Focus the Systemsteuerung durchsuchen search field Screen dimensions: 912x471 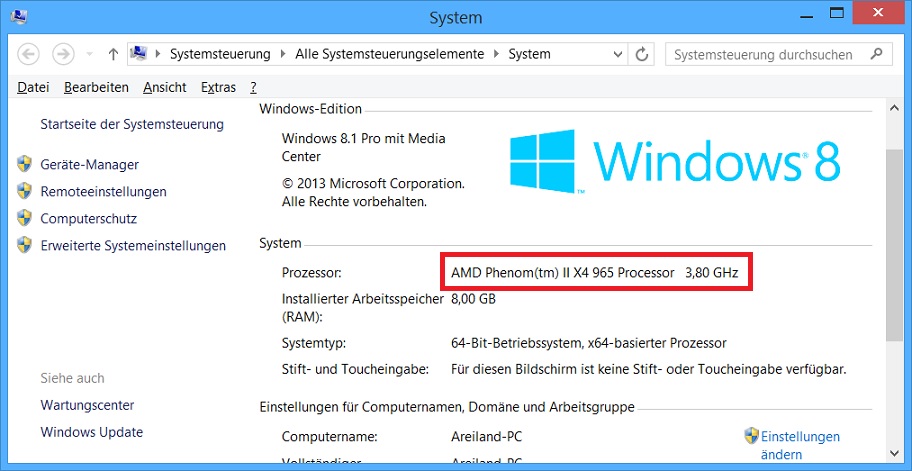778,55
